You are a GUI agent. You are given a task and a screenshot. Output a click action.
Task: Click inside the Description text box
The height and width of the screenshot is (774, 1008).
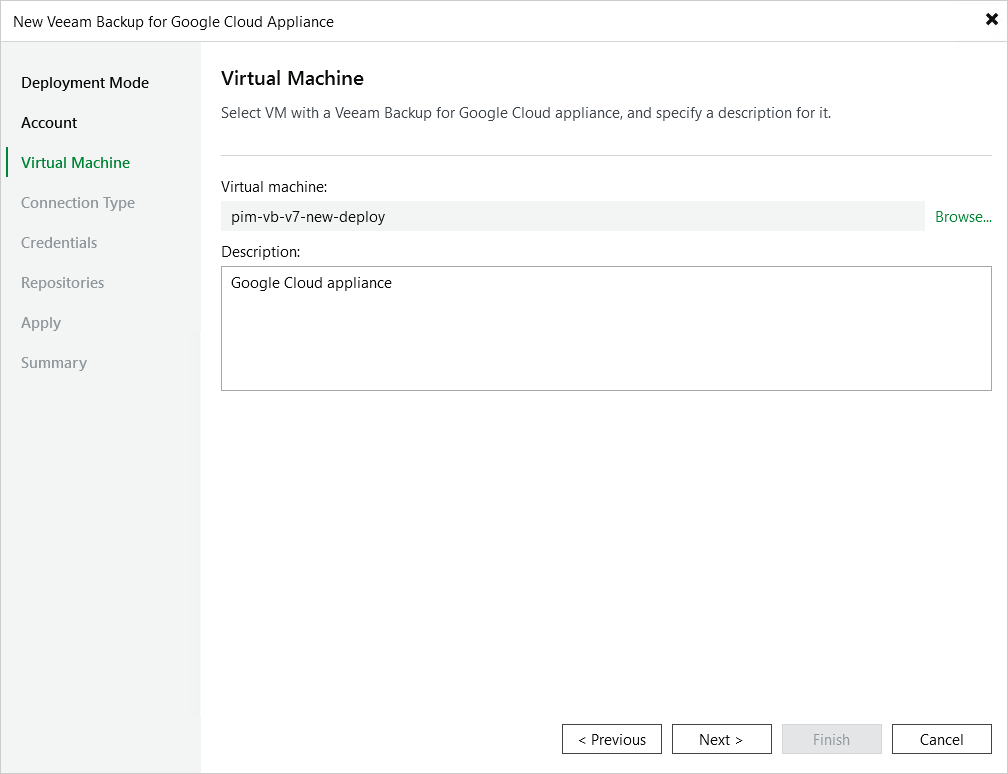pyautogui.click(x=606, y=328)
